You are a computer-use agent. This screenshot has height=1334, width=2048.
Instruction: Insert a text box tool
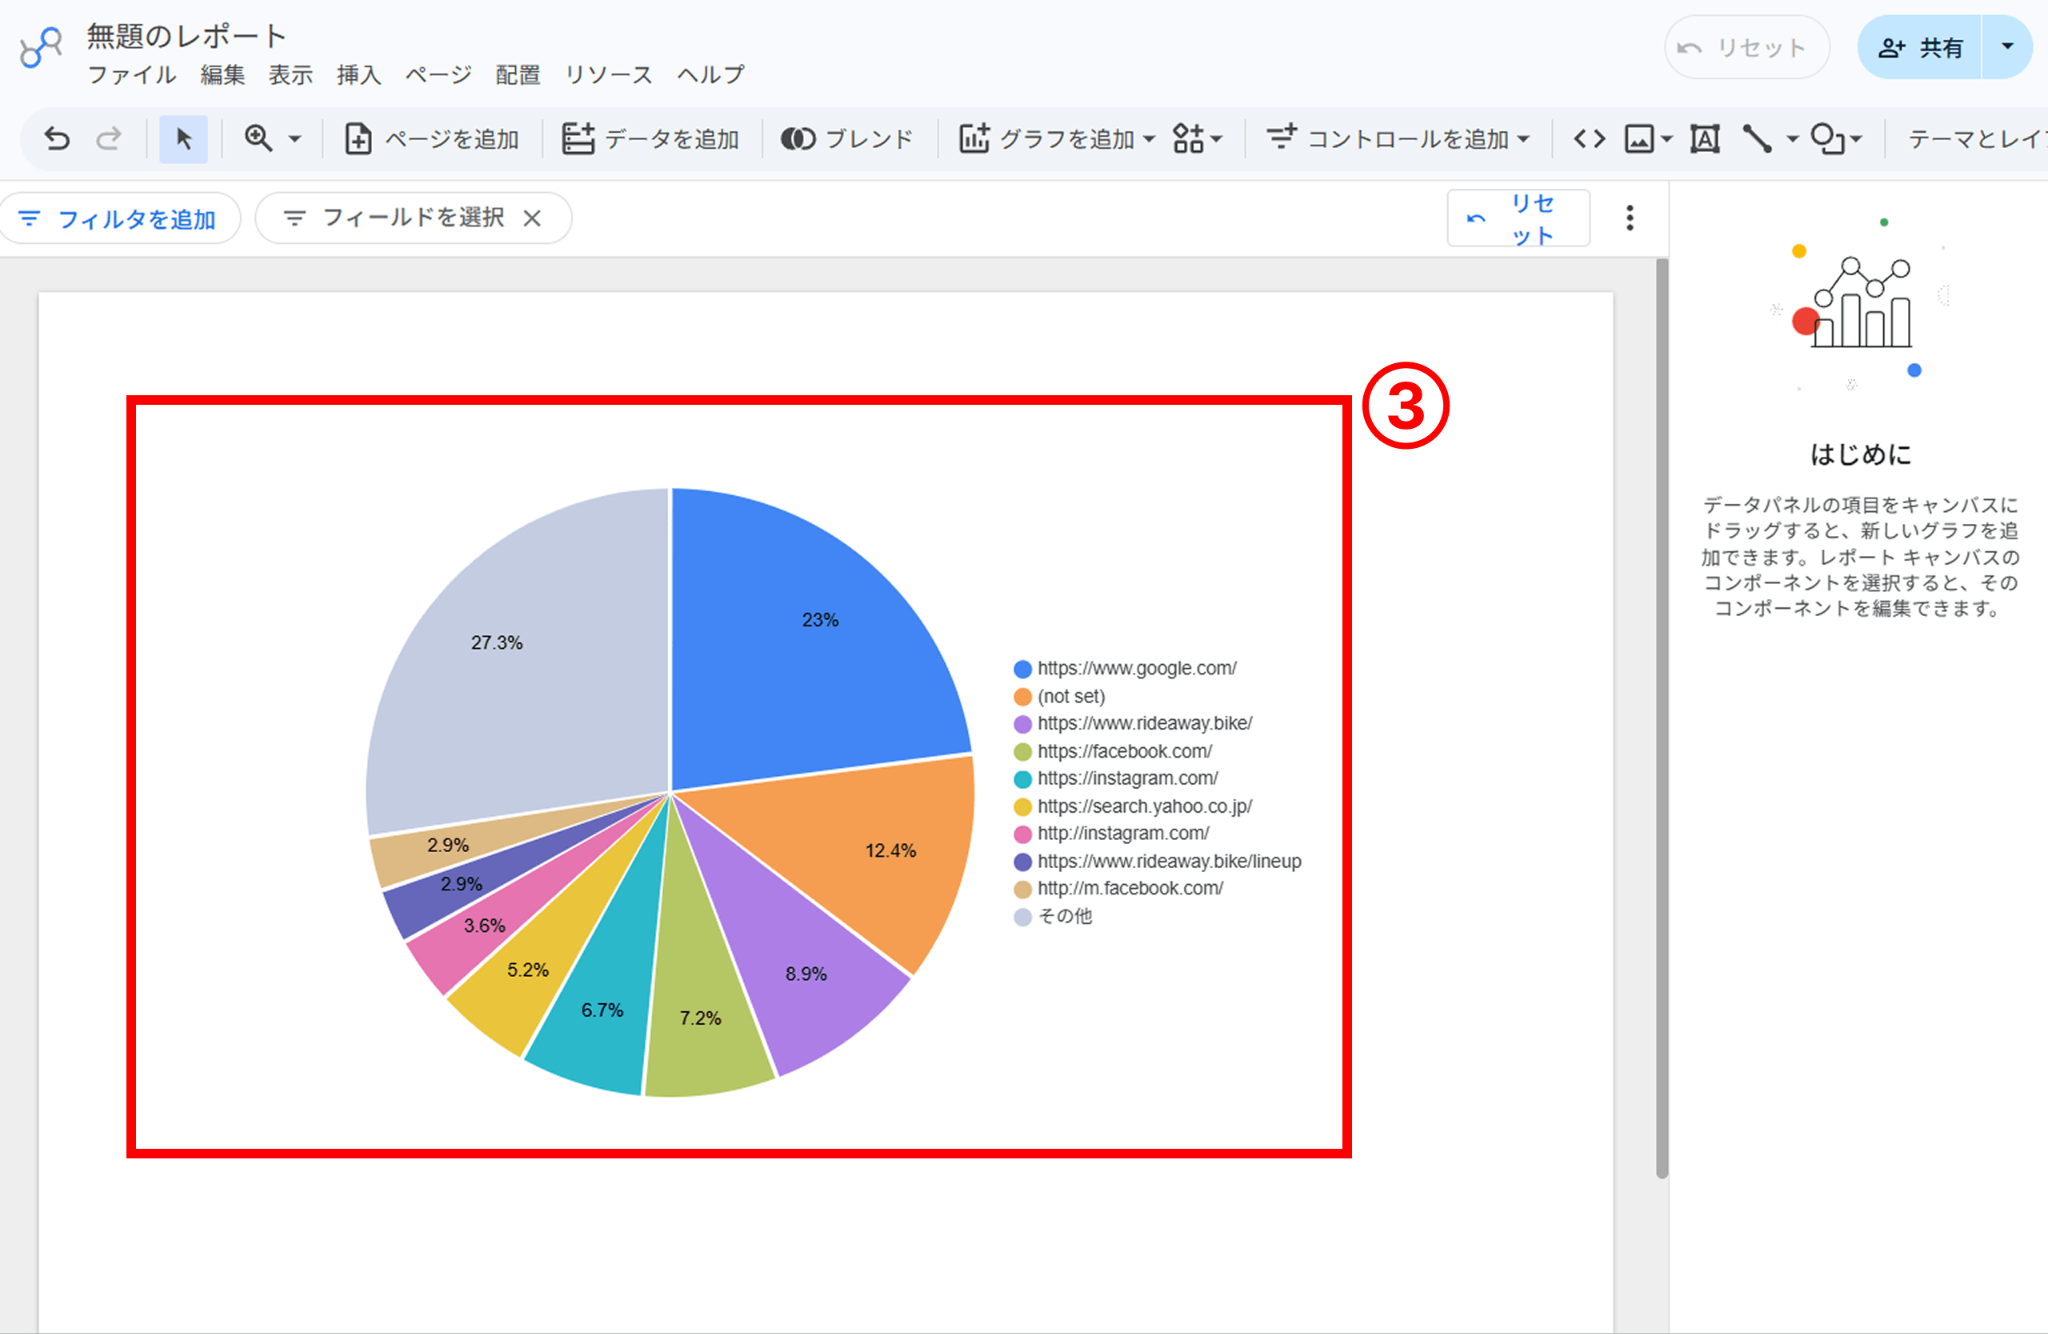pyautogui.click(x=1705, y=138)
